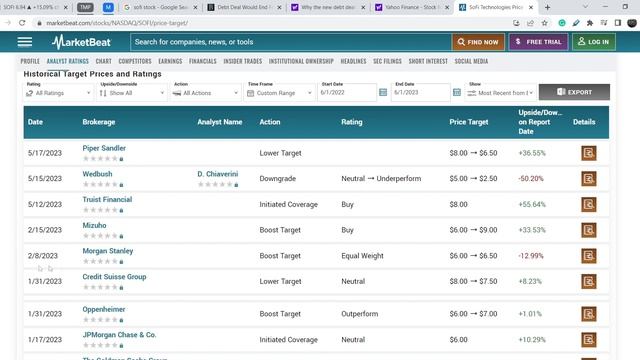Open details icon for Truist Financial row
The width and height of the screenshot is (640, 360).
coord(589,204)
